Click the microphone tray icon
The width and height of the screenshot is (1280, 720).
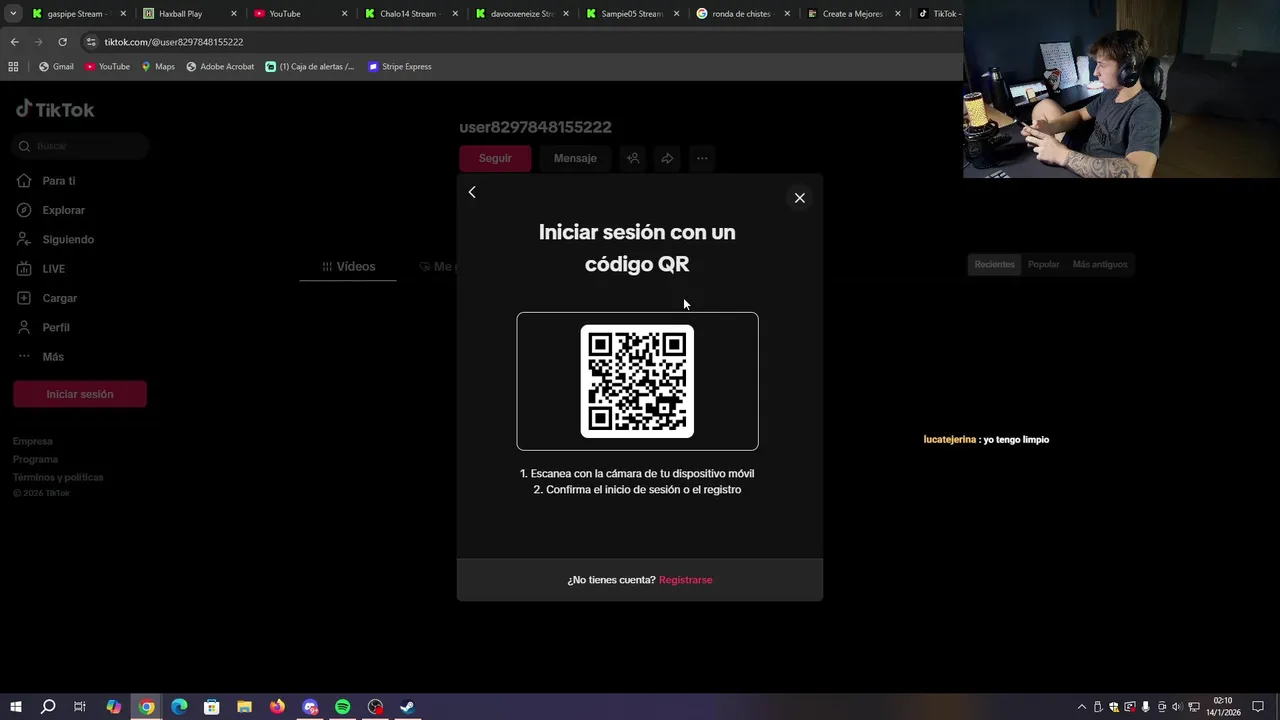tap(1146, 707)
